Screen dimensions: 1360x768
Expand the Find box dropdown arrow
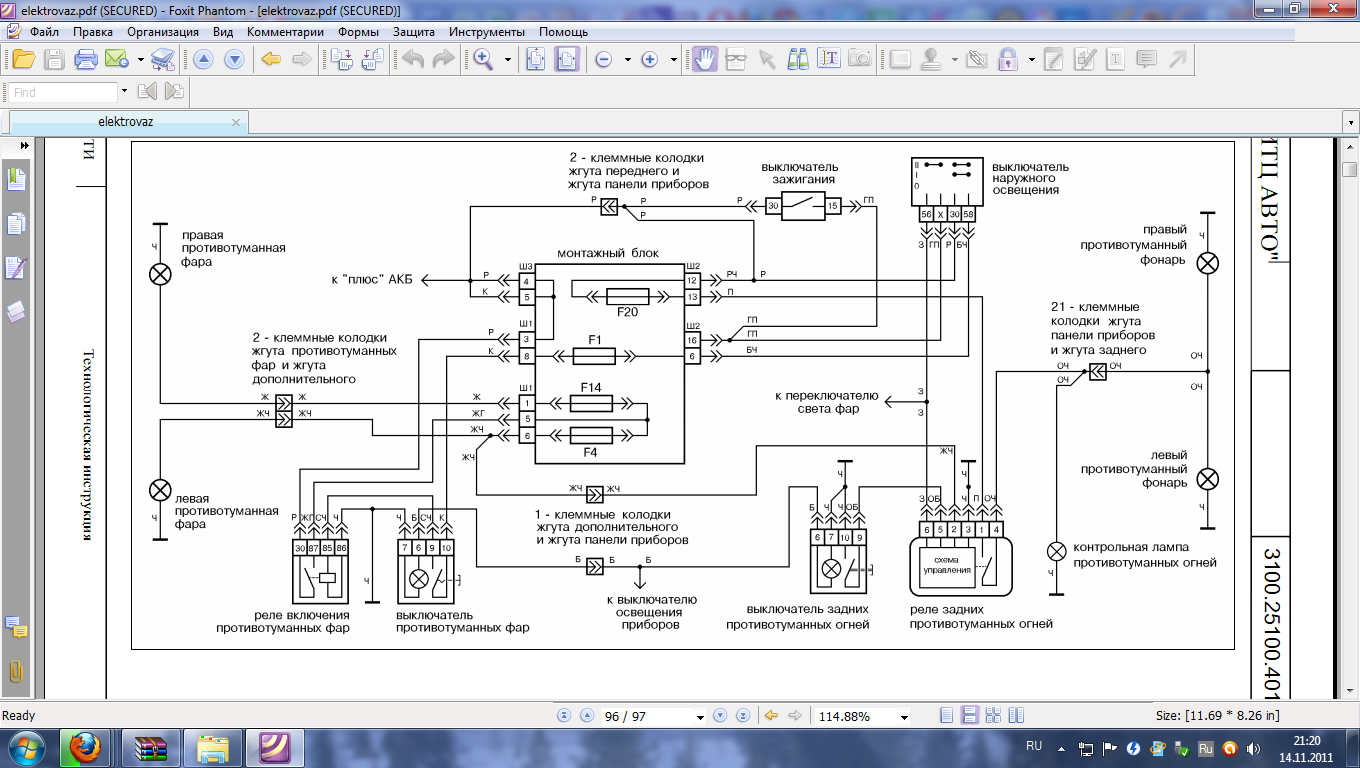click(124, 91)
